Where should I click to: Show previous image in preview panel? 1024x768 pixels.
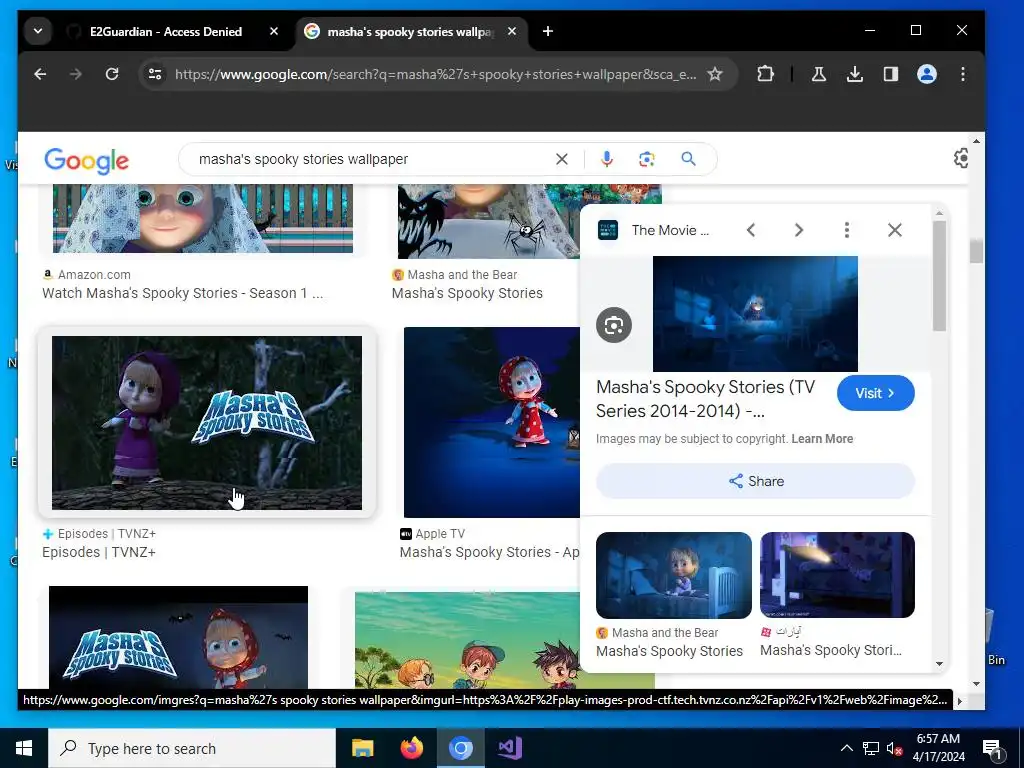[x=751, y=230]
